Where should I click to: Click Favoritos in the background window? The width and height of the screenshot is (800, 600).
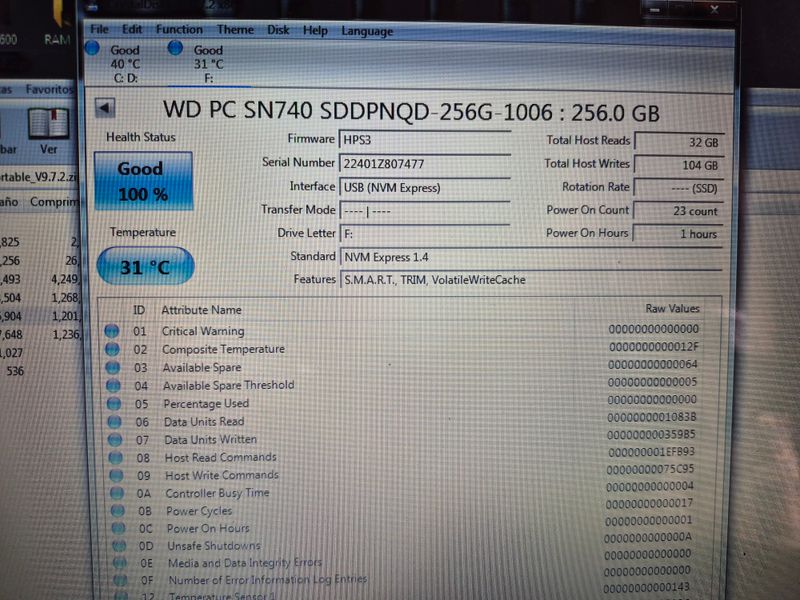click(49, 89)
